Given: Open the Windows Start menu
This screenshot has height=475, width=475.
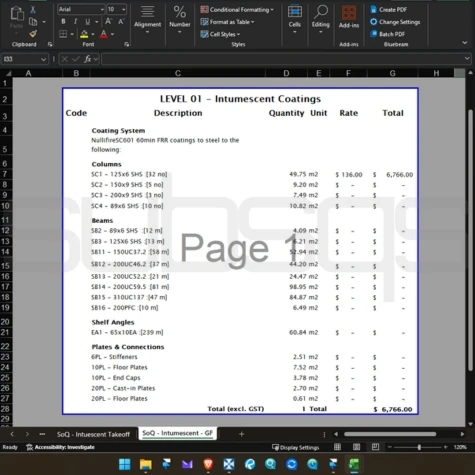Looking at the screenshot, I should [x=125, y=464].
